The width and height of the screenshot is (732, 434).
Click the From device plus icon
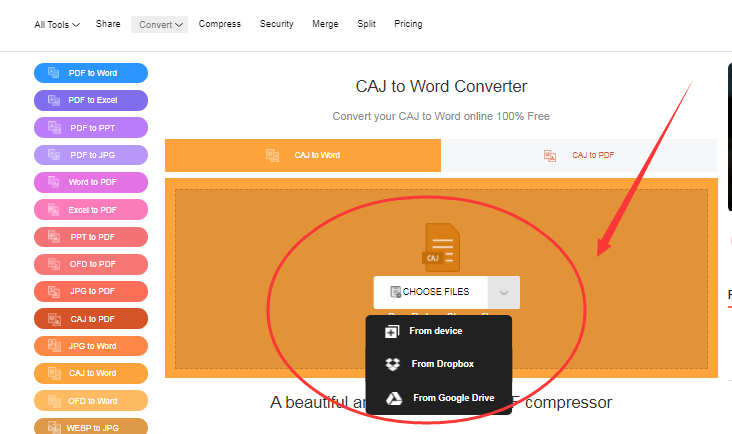click(392, 331)
